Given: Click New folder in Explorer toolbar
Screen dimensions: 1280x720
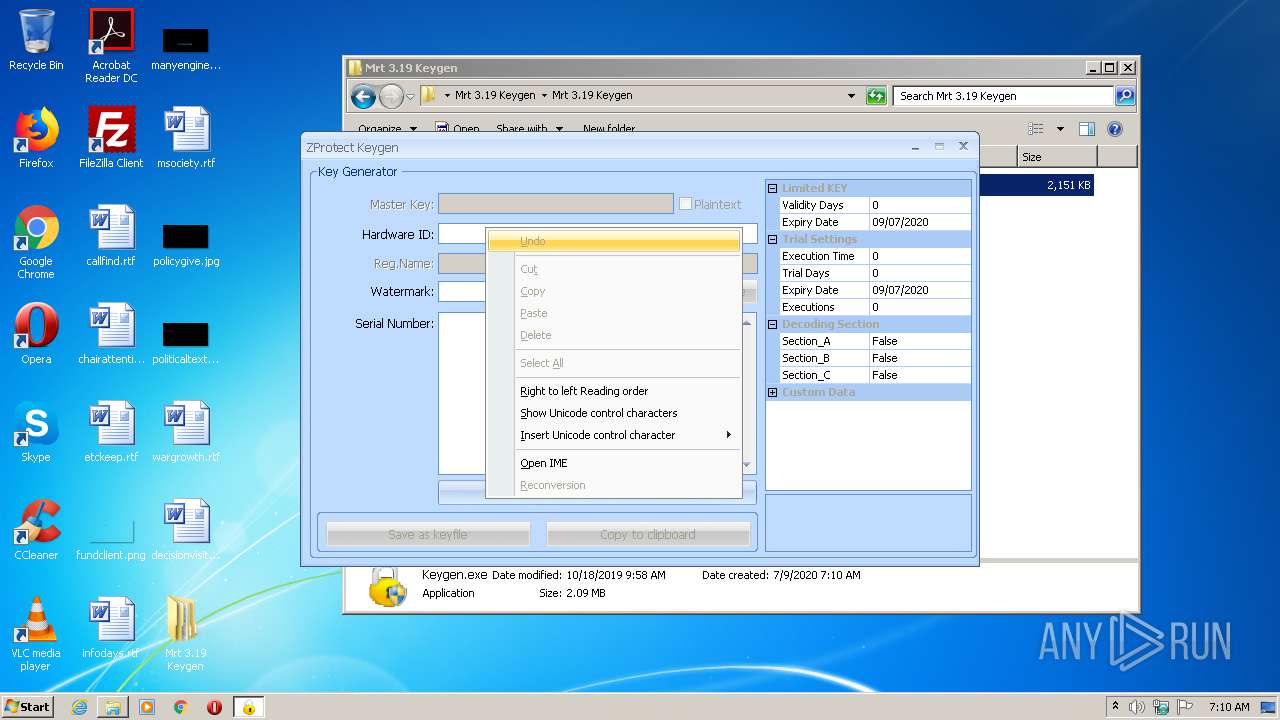Looking at the screenshot, I should 609,129.
